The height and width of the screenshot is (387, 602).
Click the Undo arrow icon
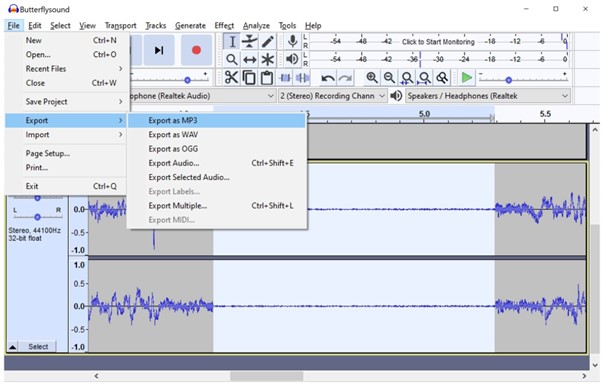[327, 78]
